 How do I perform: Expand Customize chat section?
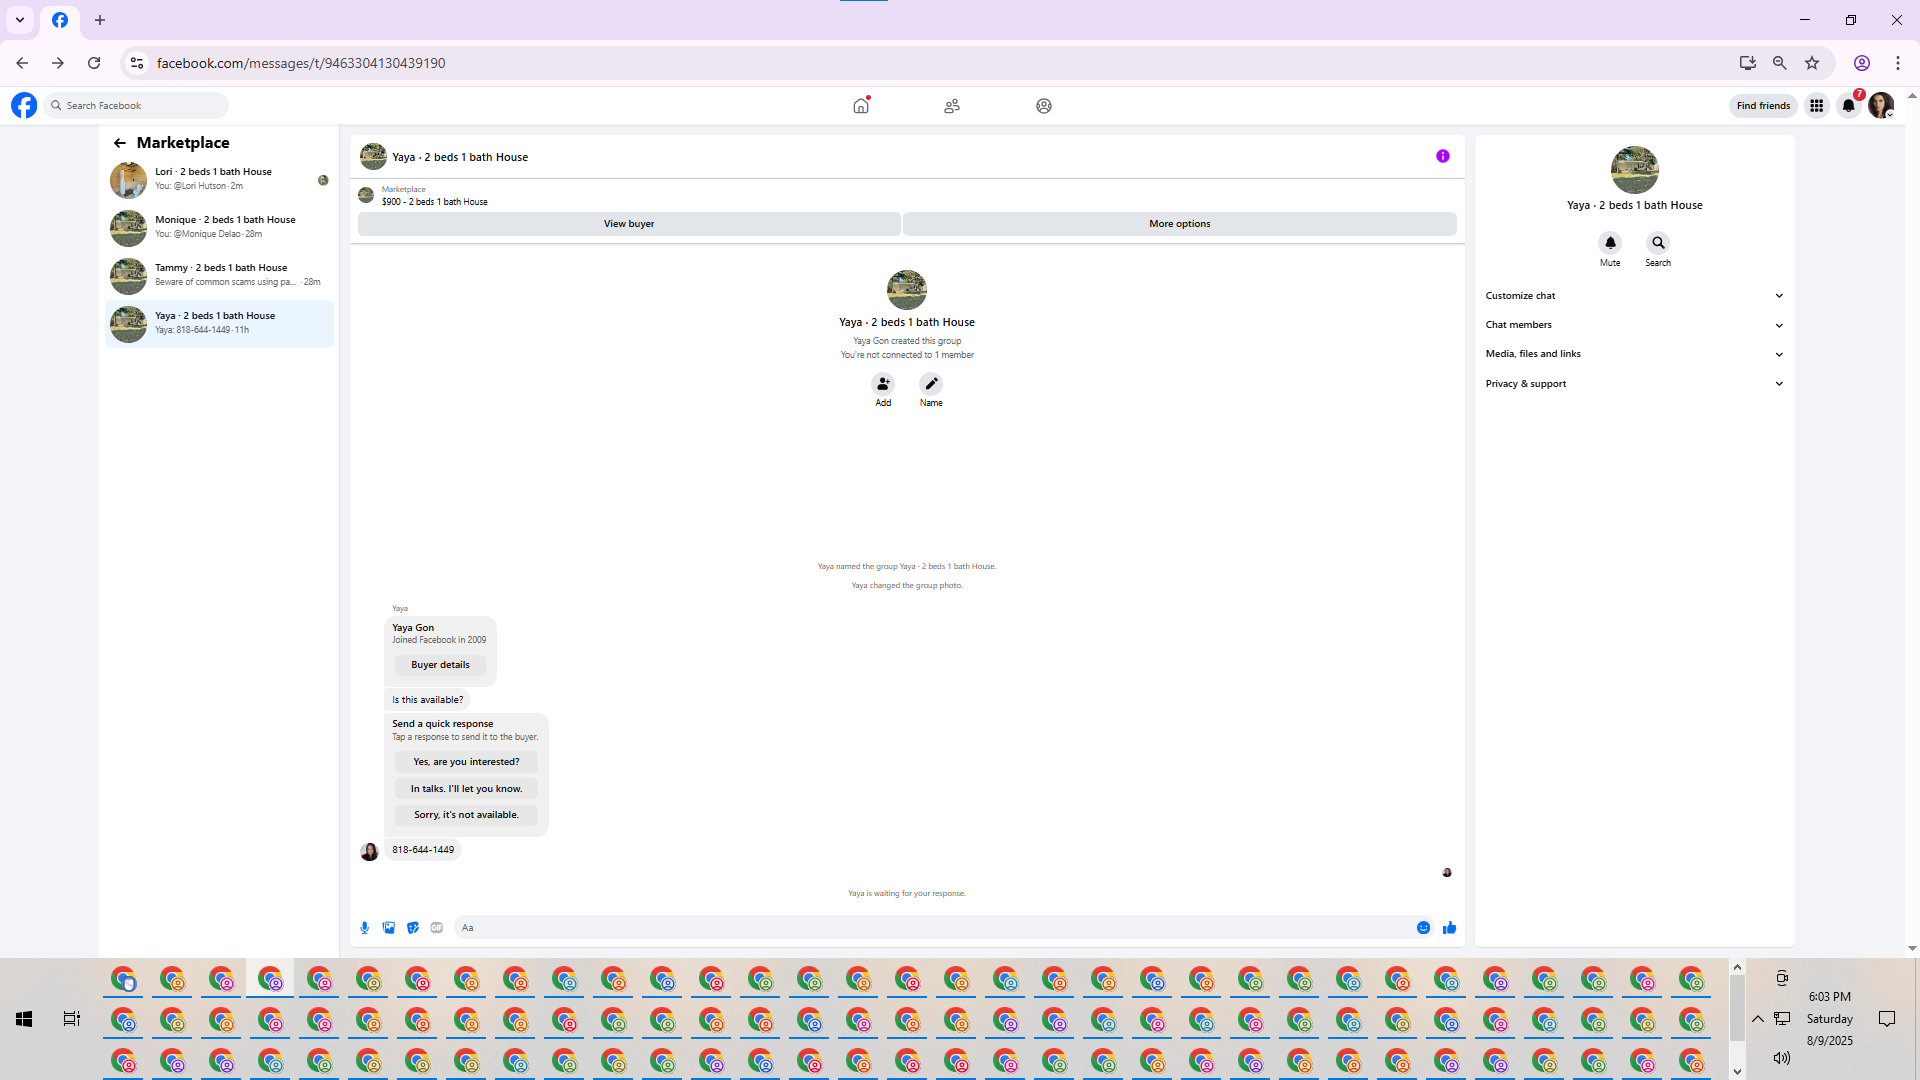[x=1633, y=296]
